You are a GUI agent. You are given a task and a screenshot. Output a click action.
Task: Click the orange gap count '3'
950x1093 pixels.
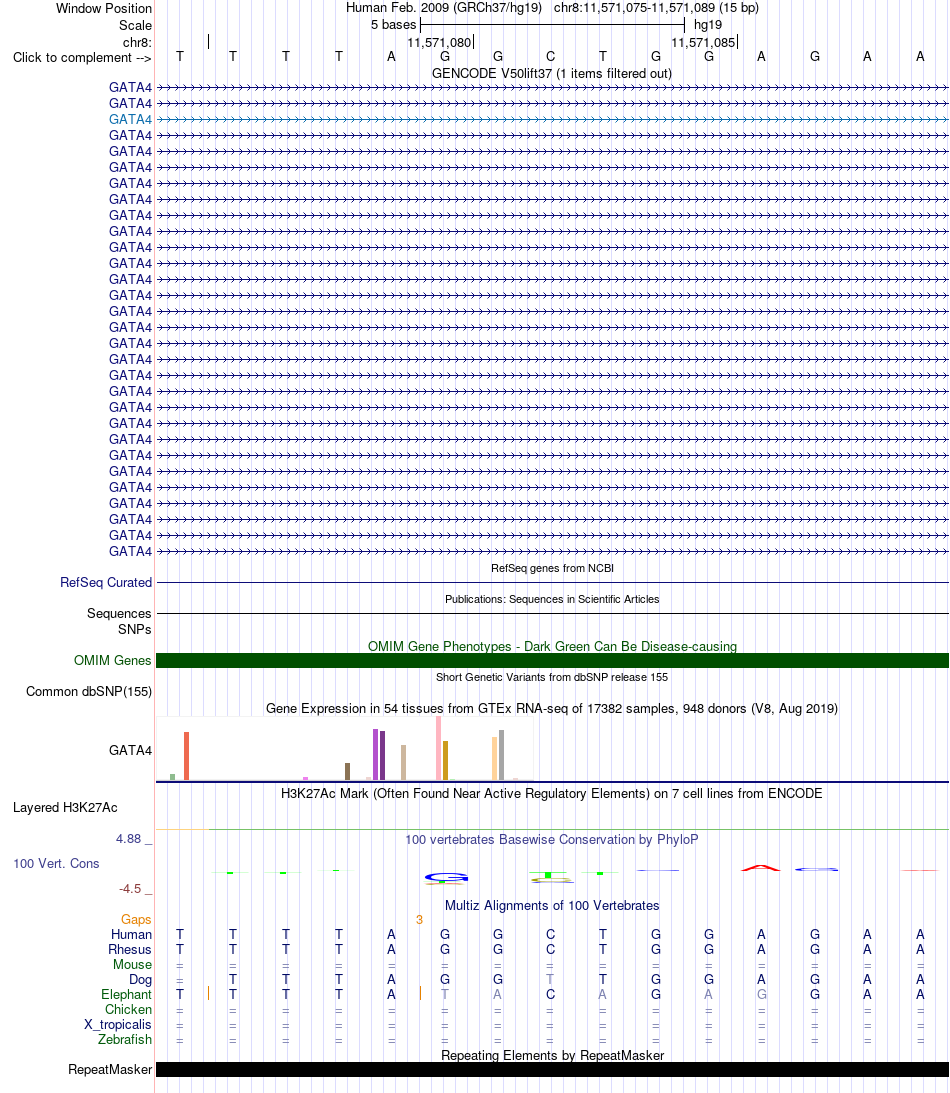coord(420,919)
